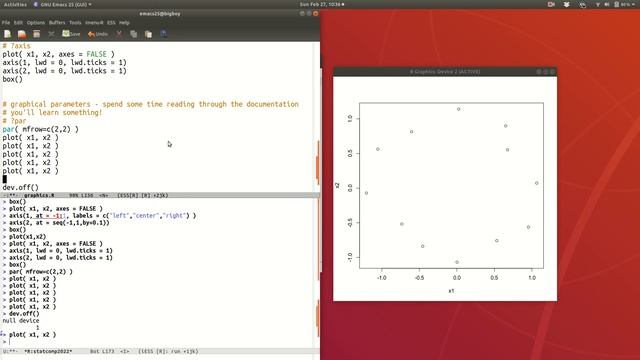Image resolution: width=640 pixels, height=360 pixels.
Task: Expand the GNU Emacs 25 (GUI) app menu
Action: click(62, 4)
